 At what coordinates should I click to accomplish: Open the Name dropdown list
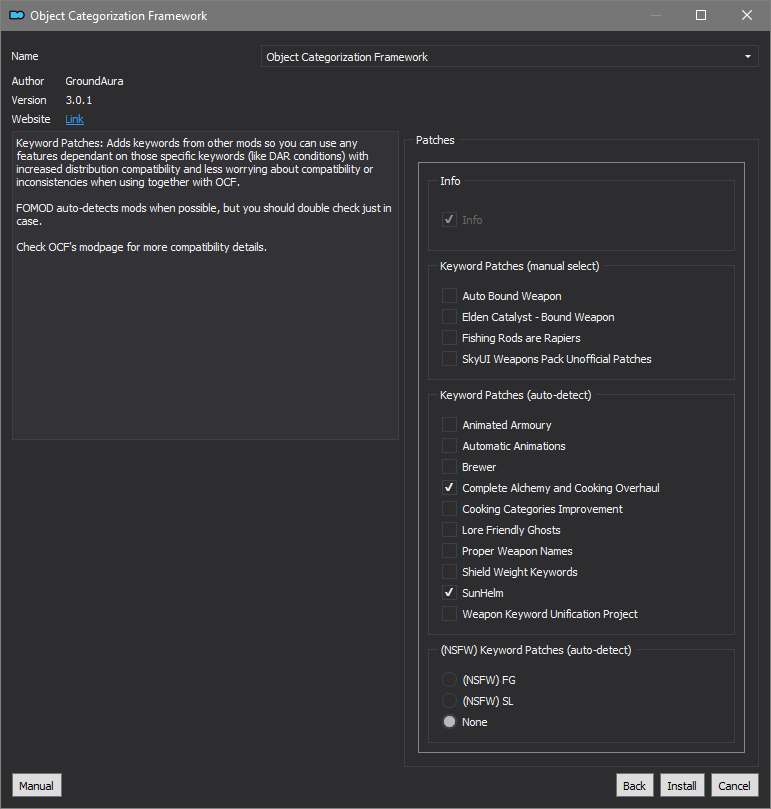509,57
